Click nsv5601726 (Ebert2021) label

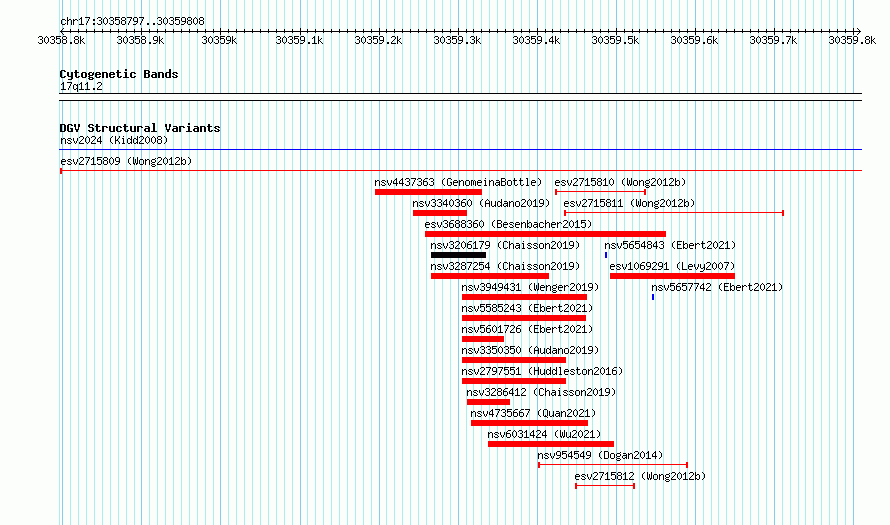527,329
